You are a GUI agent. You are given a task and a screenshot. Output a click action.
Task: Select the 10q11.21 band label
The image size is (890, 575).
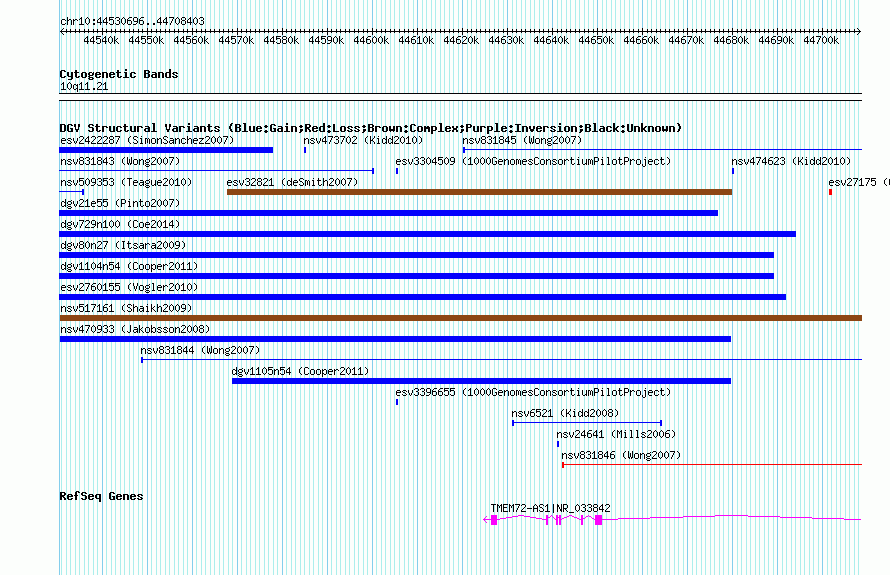tap(84, 86)
